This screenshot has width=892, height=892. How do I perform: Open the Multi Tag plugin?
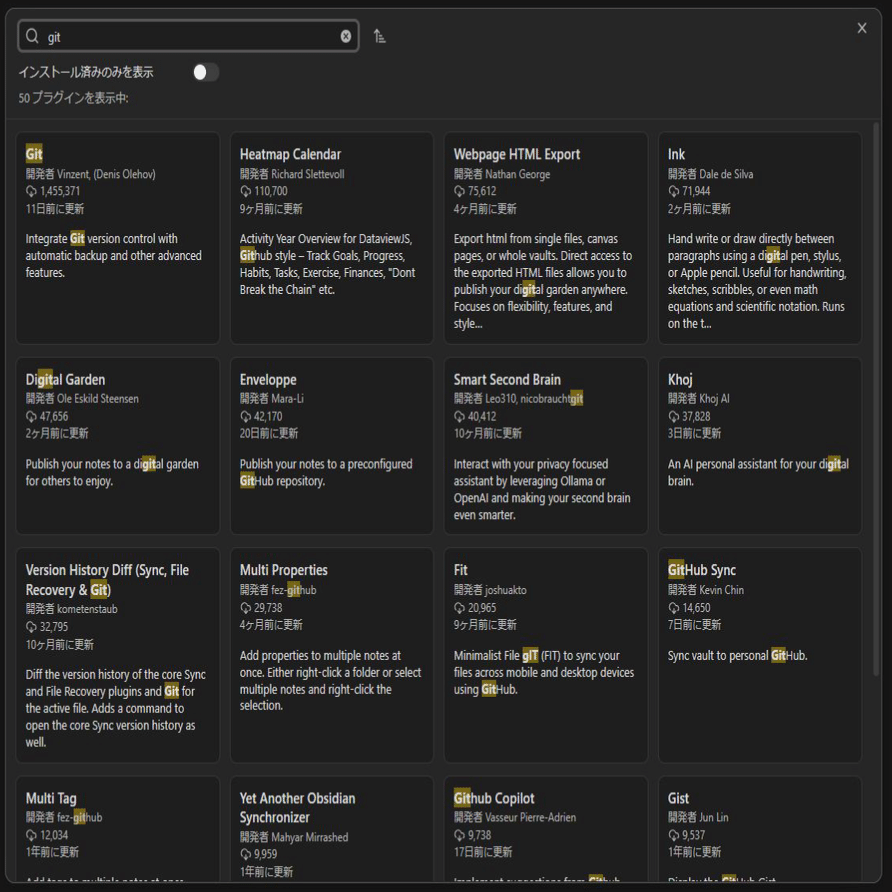pyautogui.click(x=118, y=829)
